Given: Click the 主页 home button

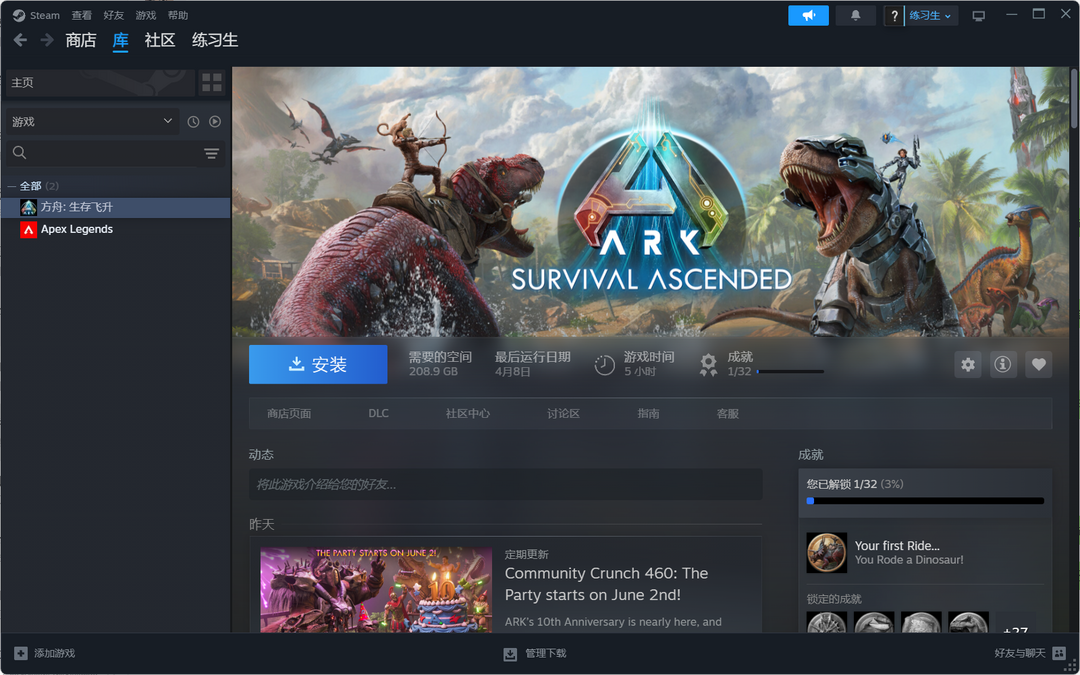Looking at the screenshot, I should 100,83.
